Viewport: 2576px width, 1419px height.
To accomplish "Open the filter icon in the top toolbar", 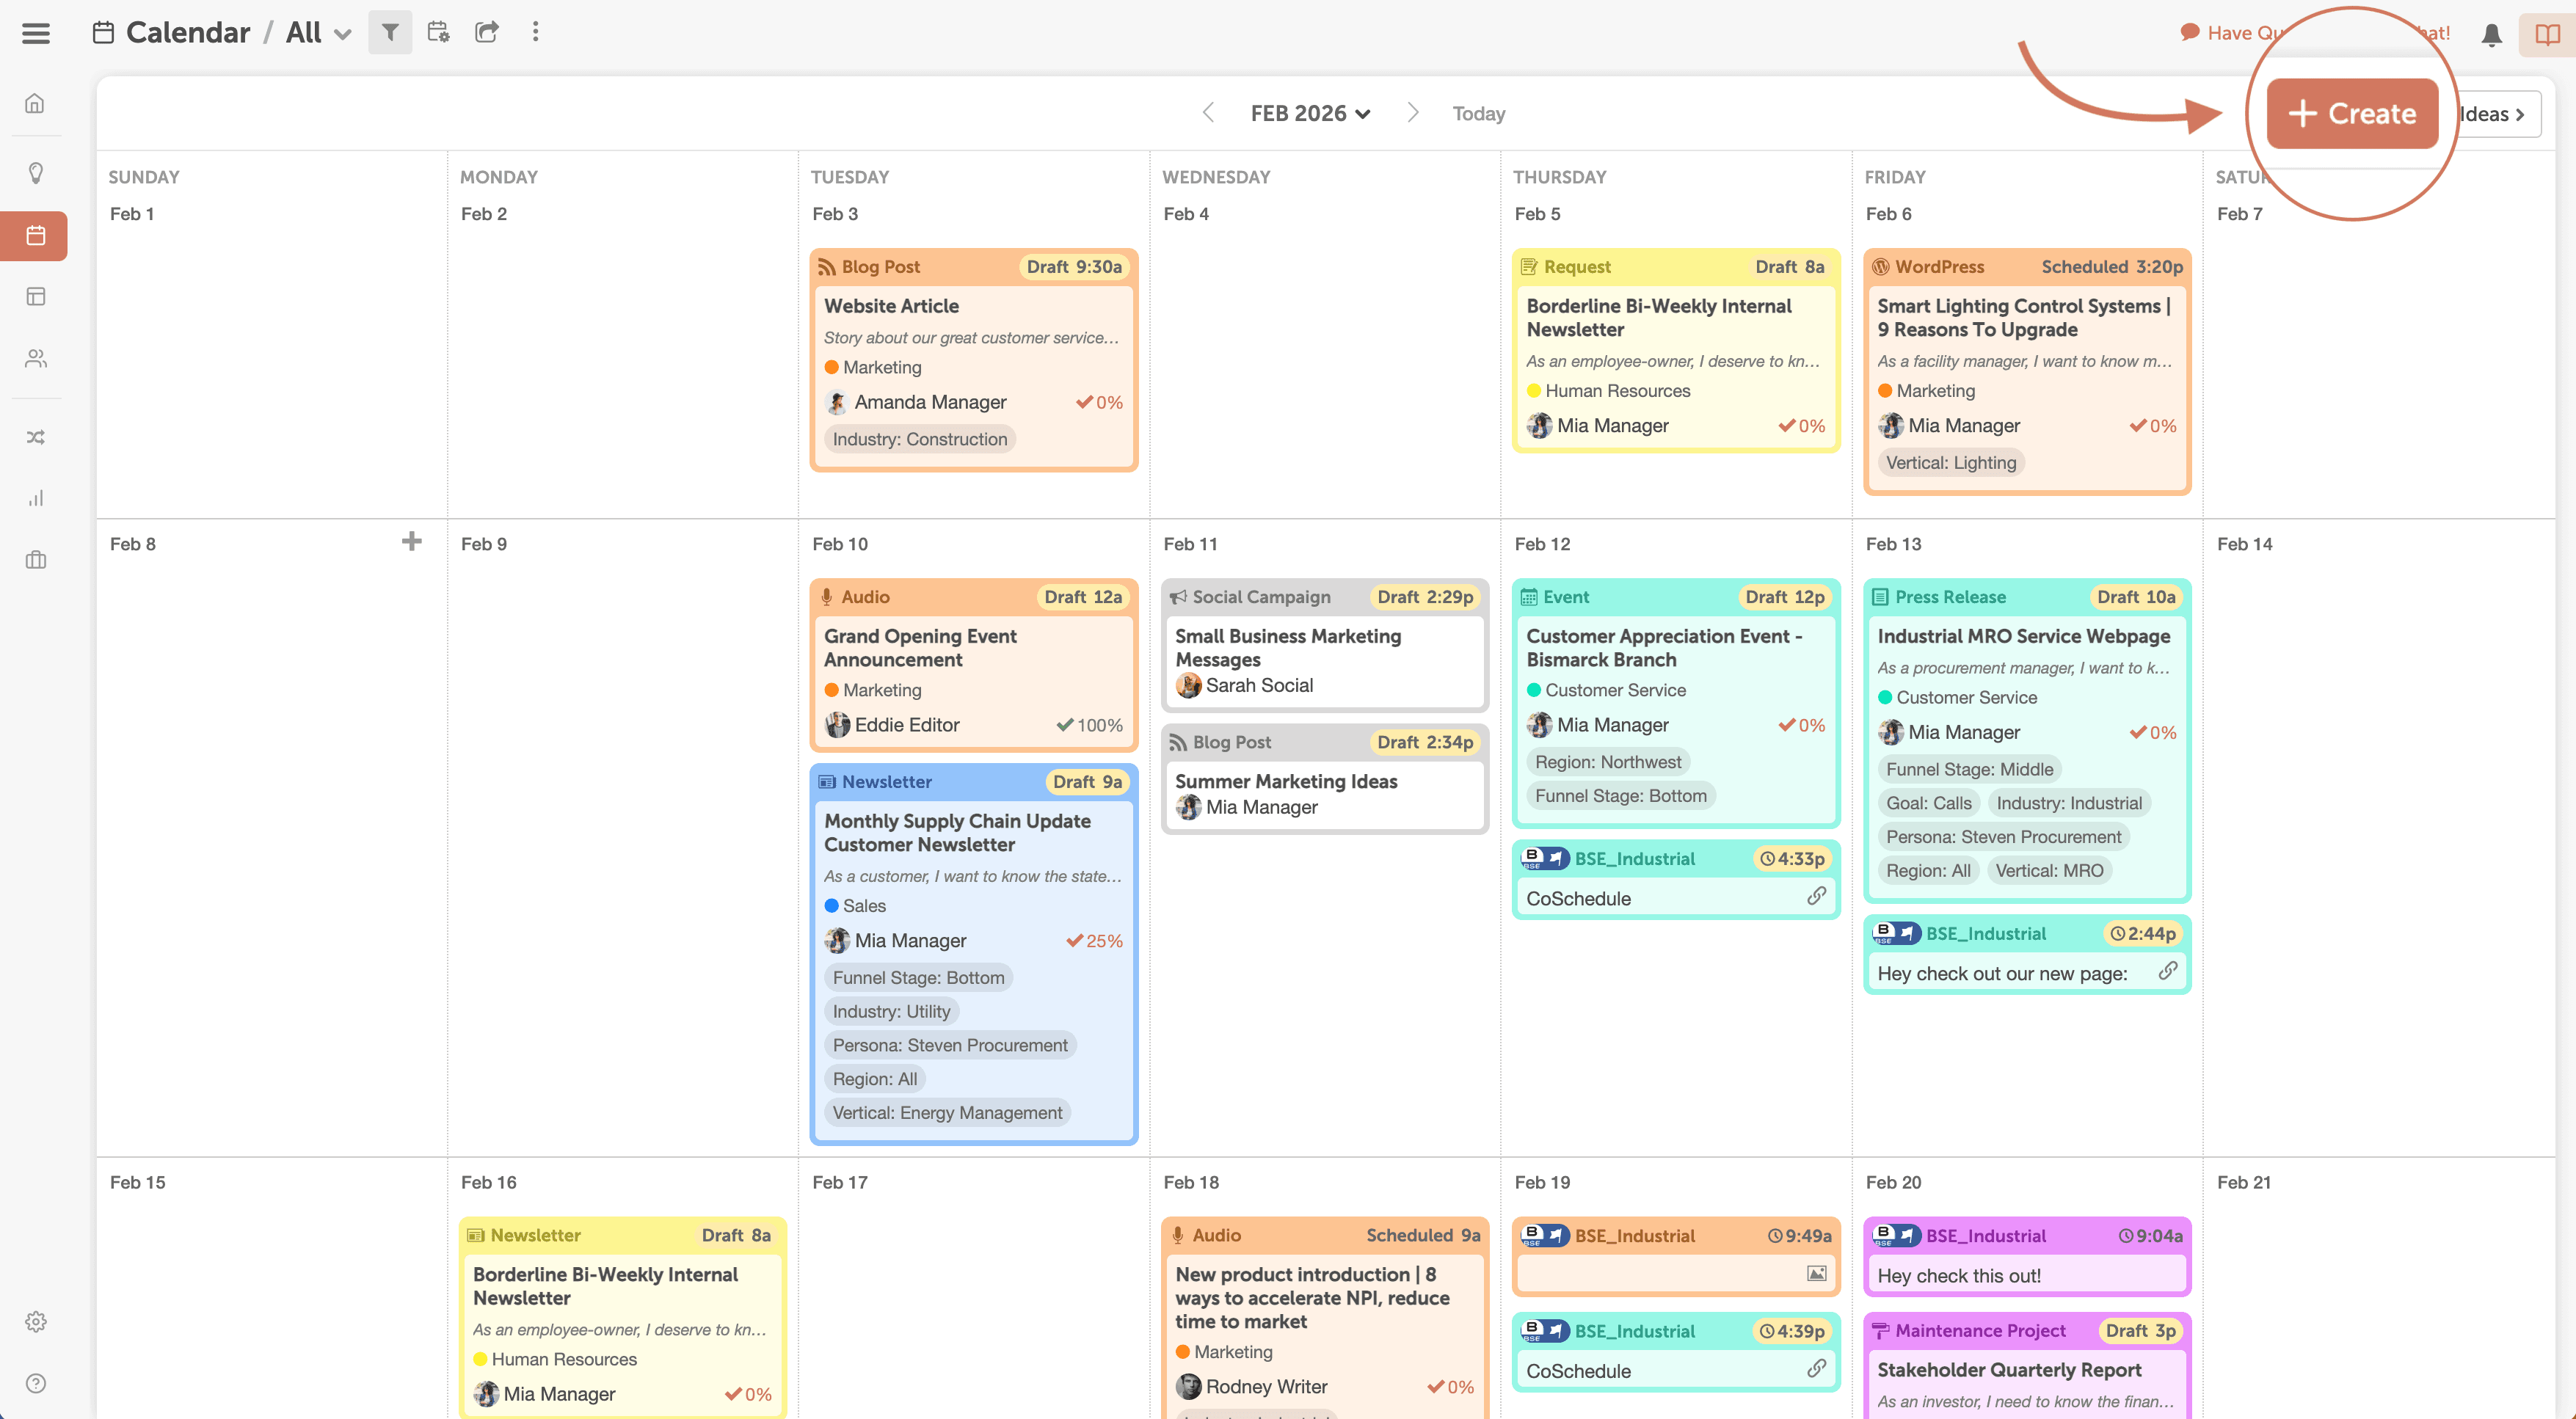I will 390,32.
